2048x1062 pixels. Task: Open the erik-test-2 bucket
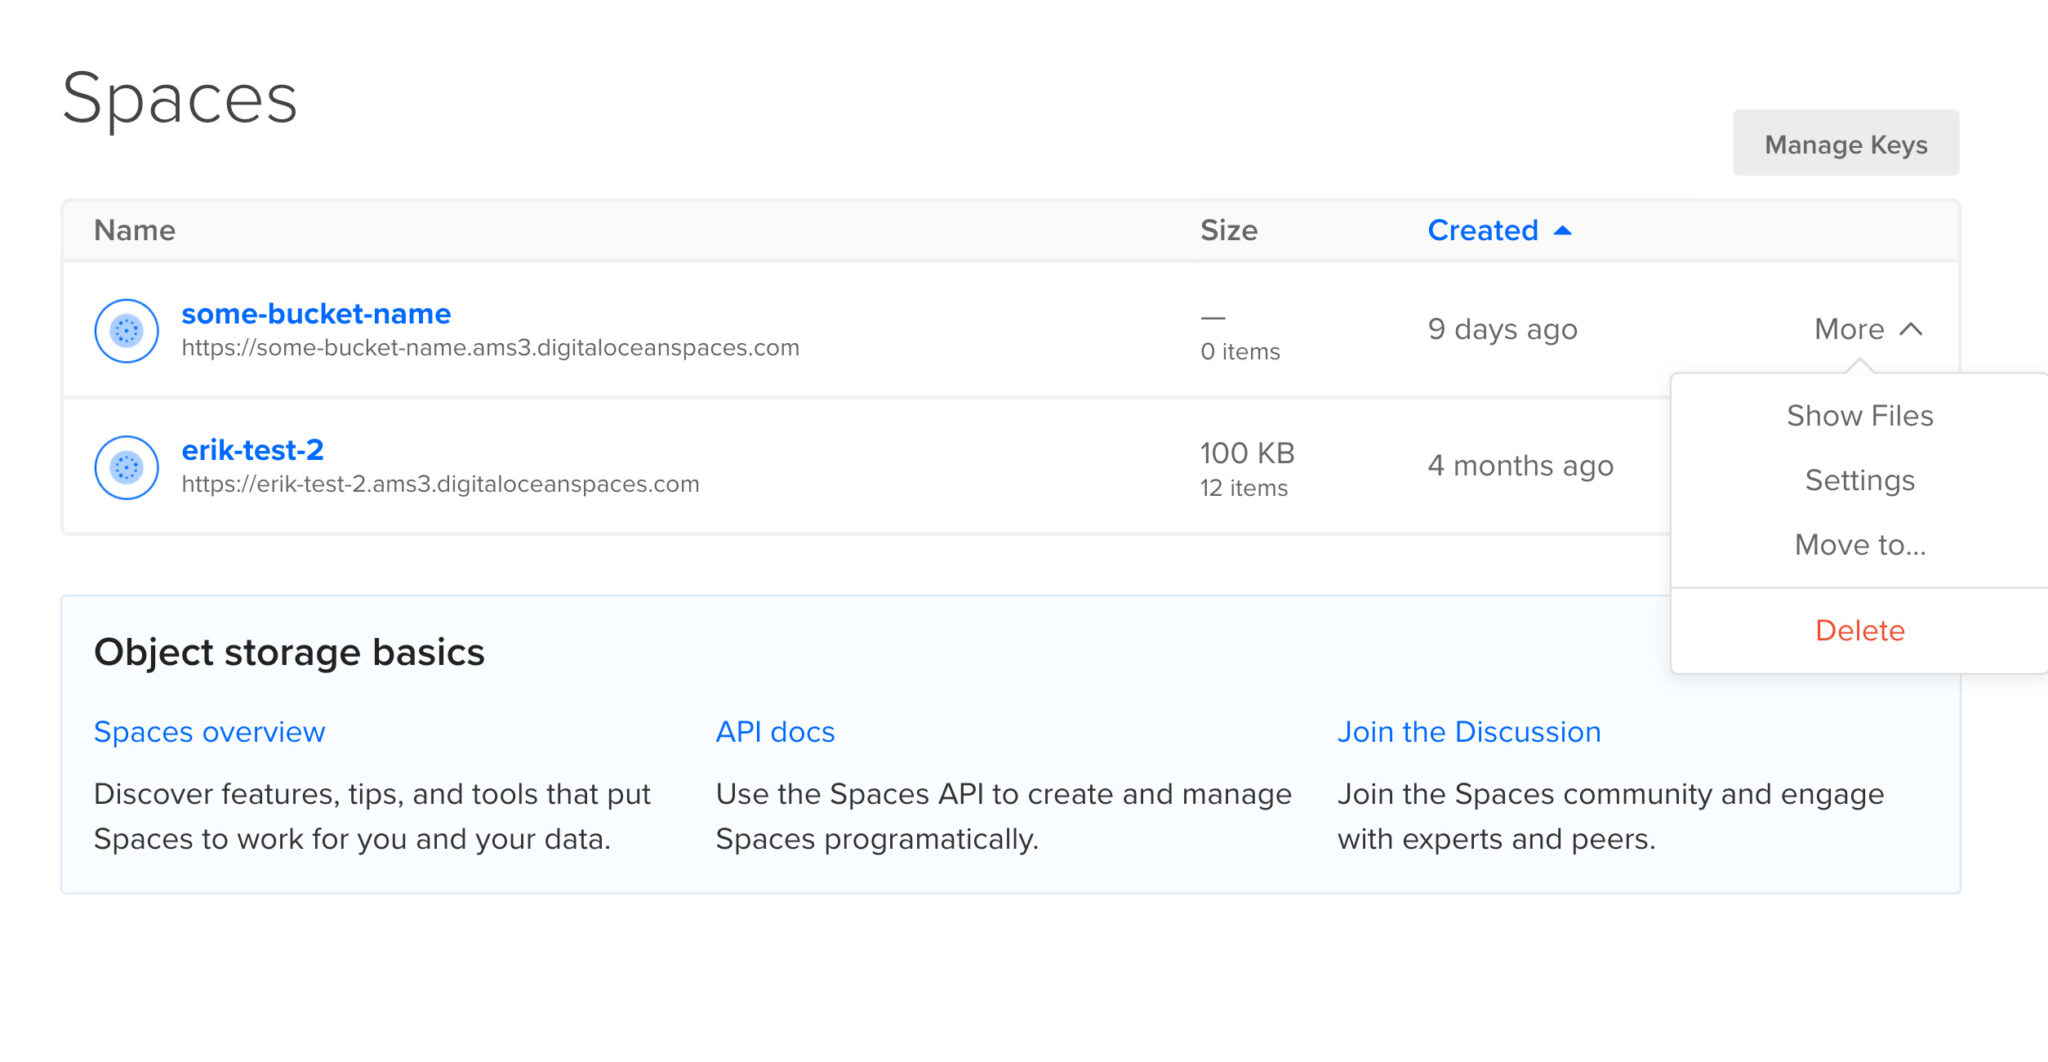tap(252, 450)
